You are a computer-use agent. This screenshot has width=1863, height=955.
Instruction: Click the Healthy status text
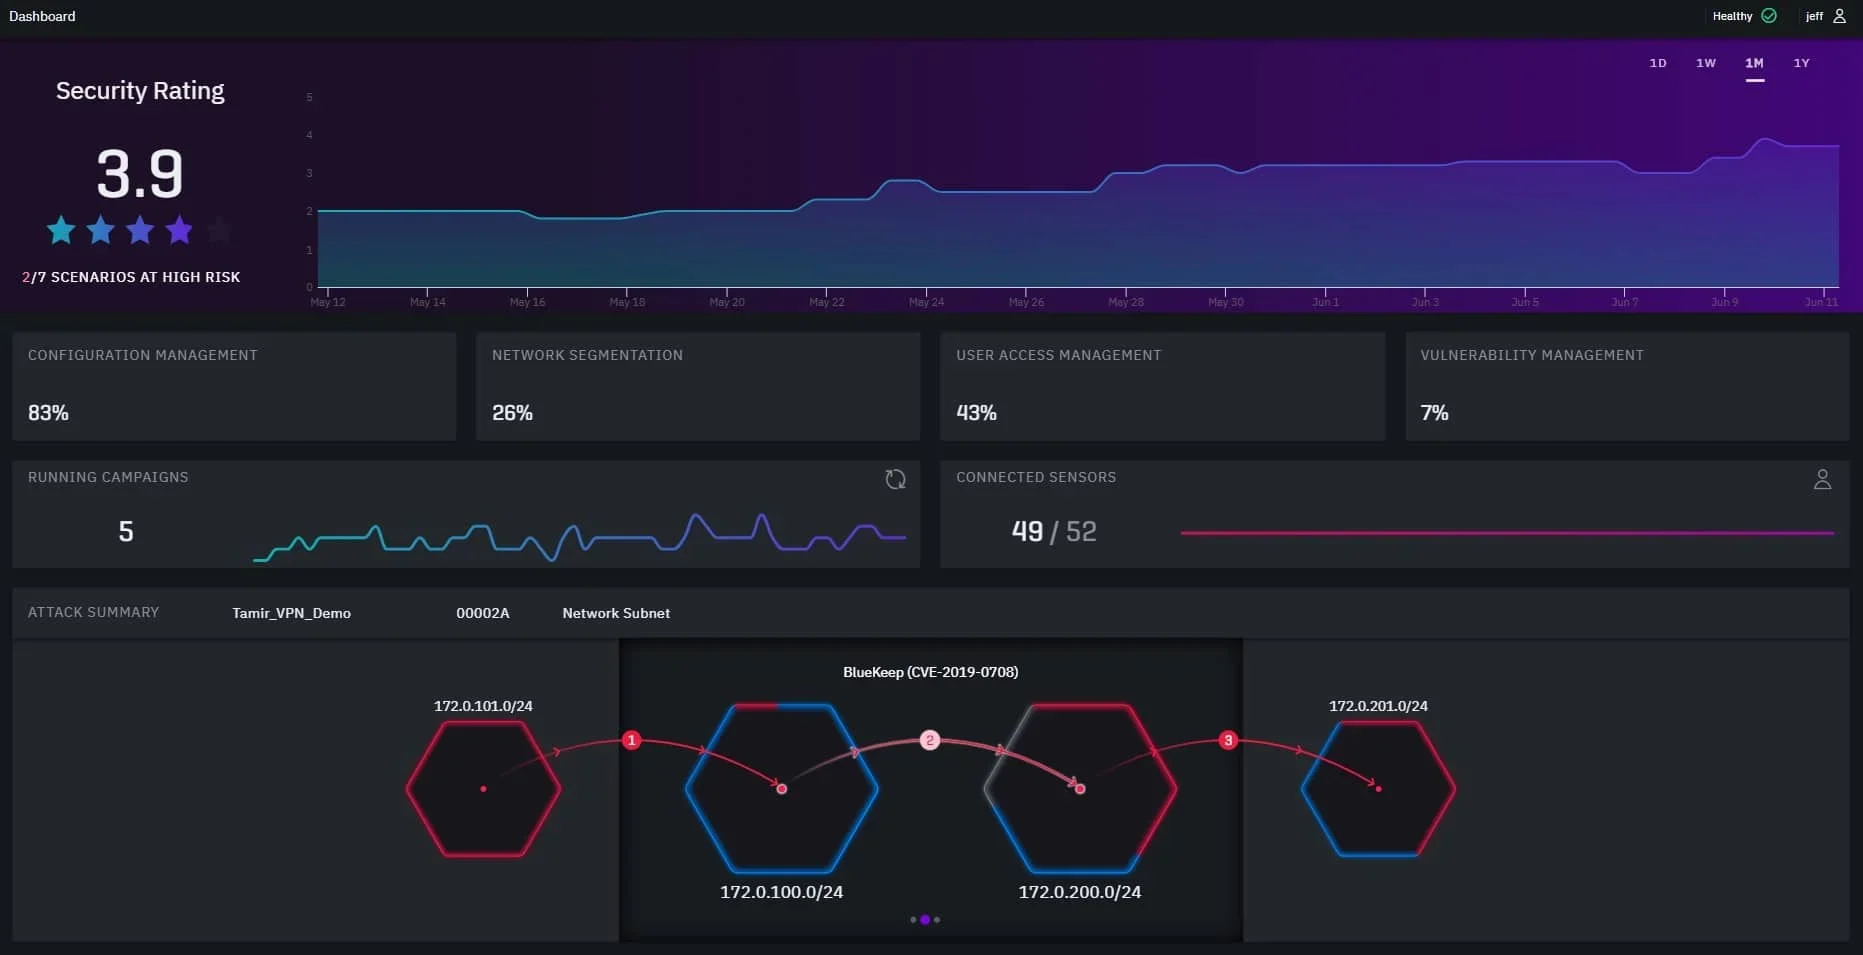1732,16
